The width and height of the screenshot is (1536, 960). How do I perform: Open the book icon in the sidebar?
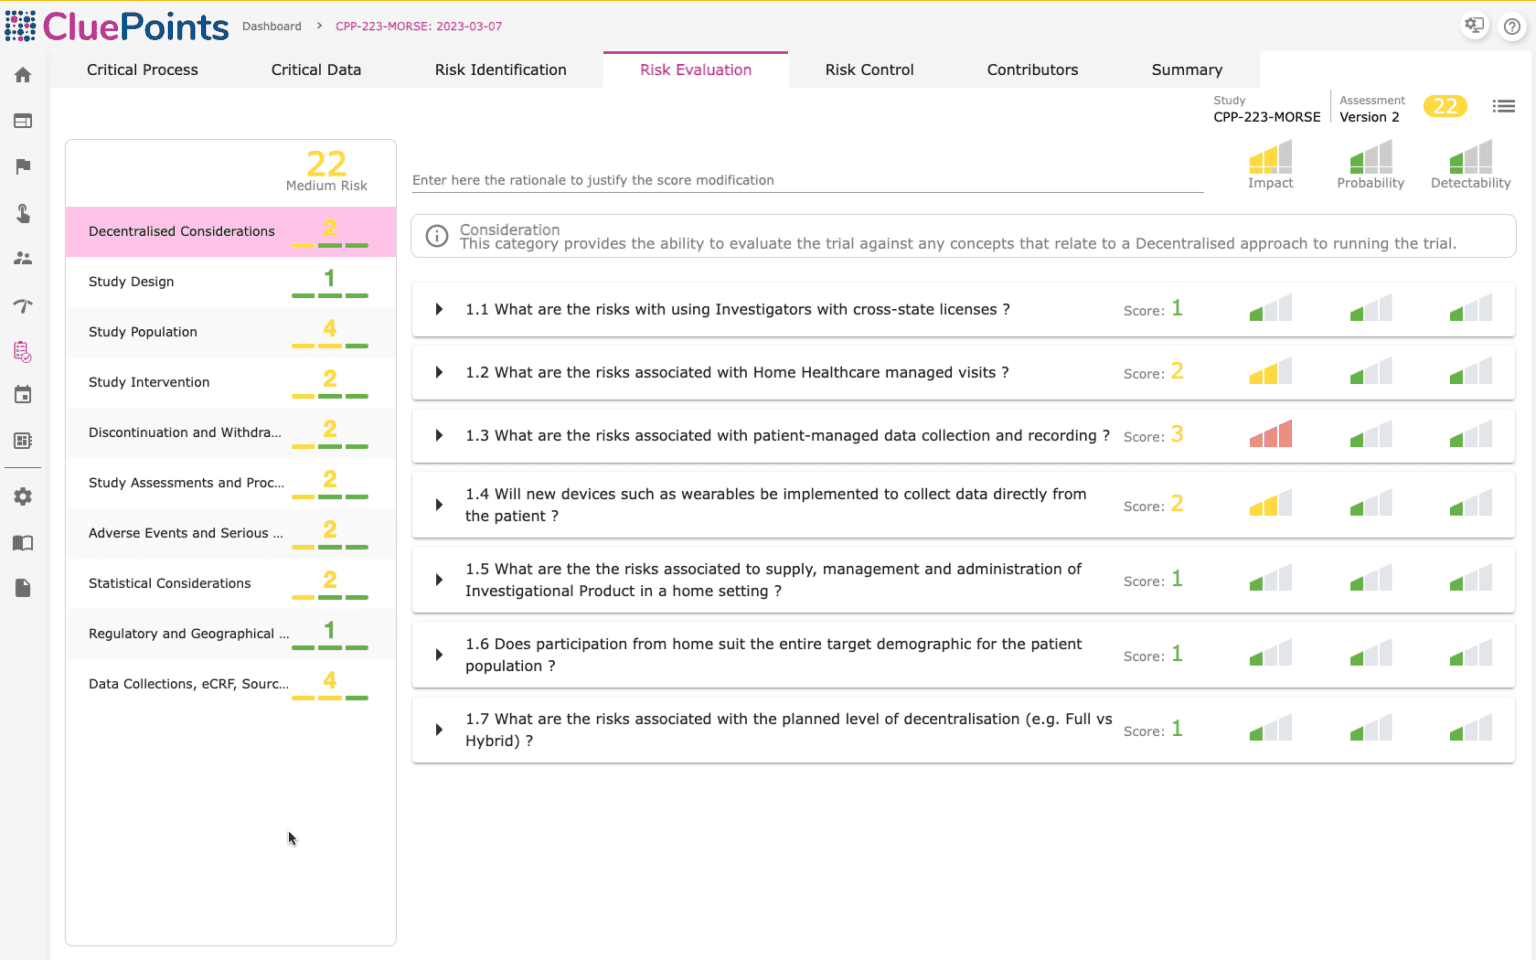(x=23, y=543)
